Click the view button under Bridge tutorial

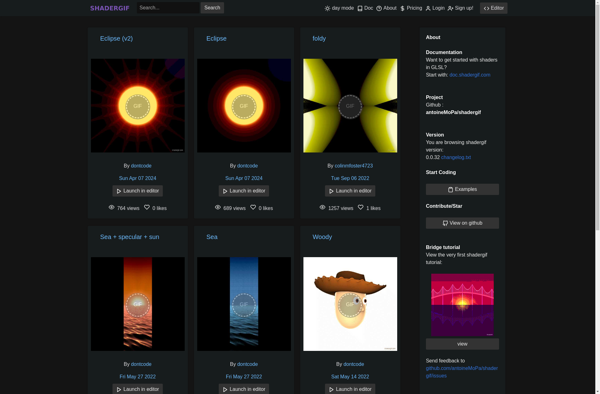(462, 344)
